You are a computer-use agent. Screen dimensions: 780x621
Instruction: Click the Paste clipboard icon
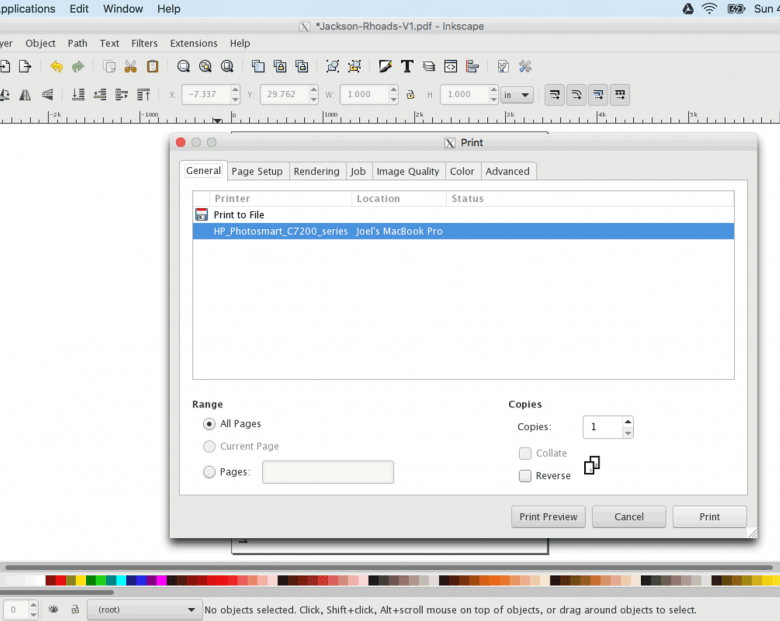(x=152, y=67)
